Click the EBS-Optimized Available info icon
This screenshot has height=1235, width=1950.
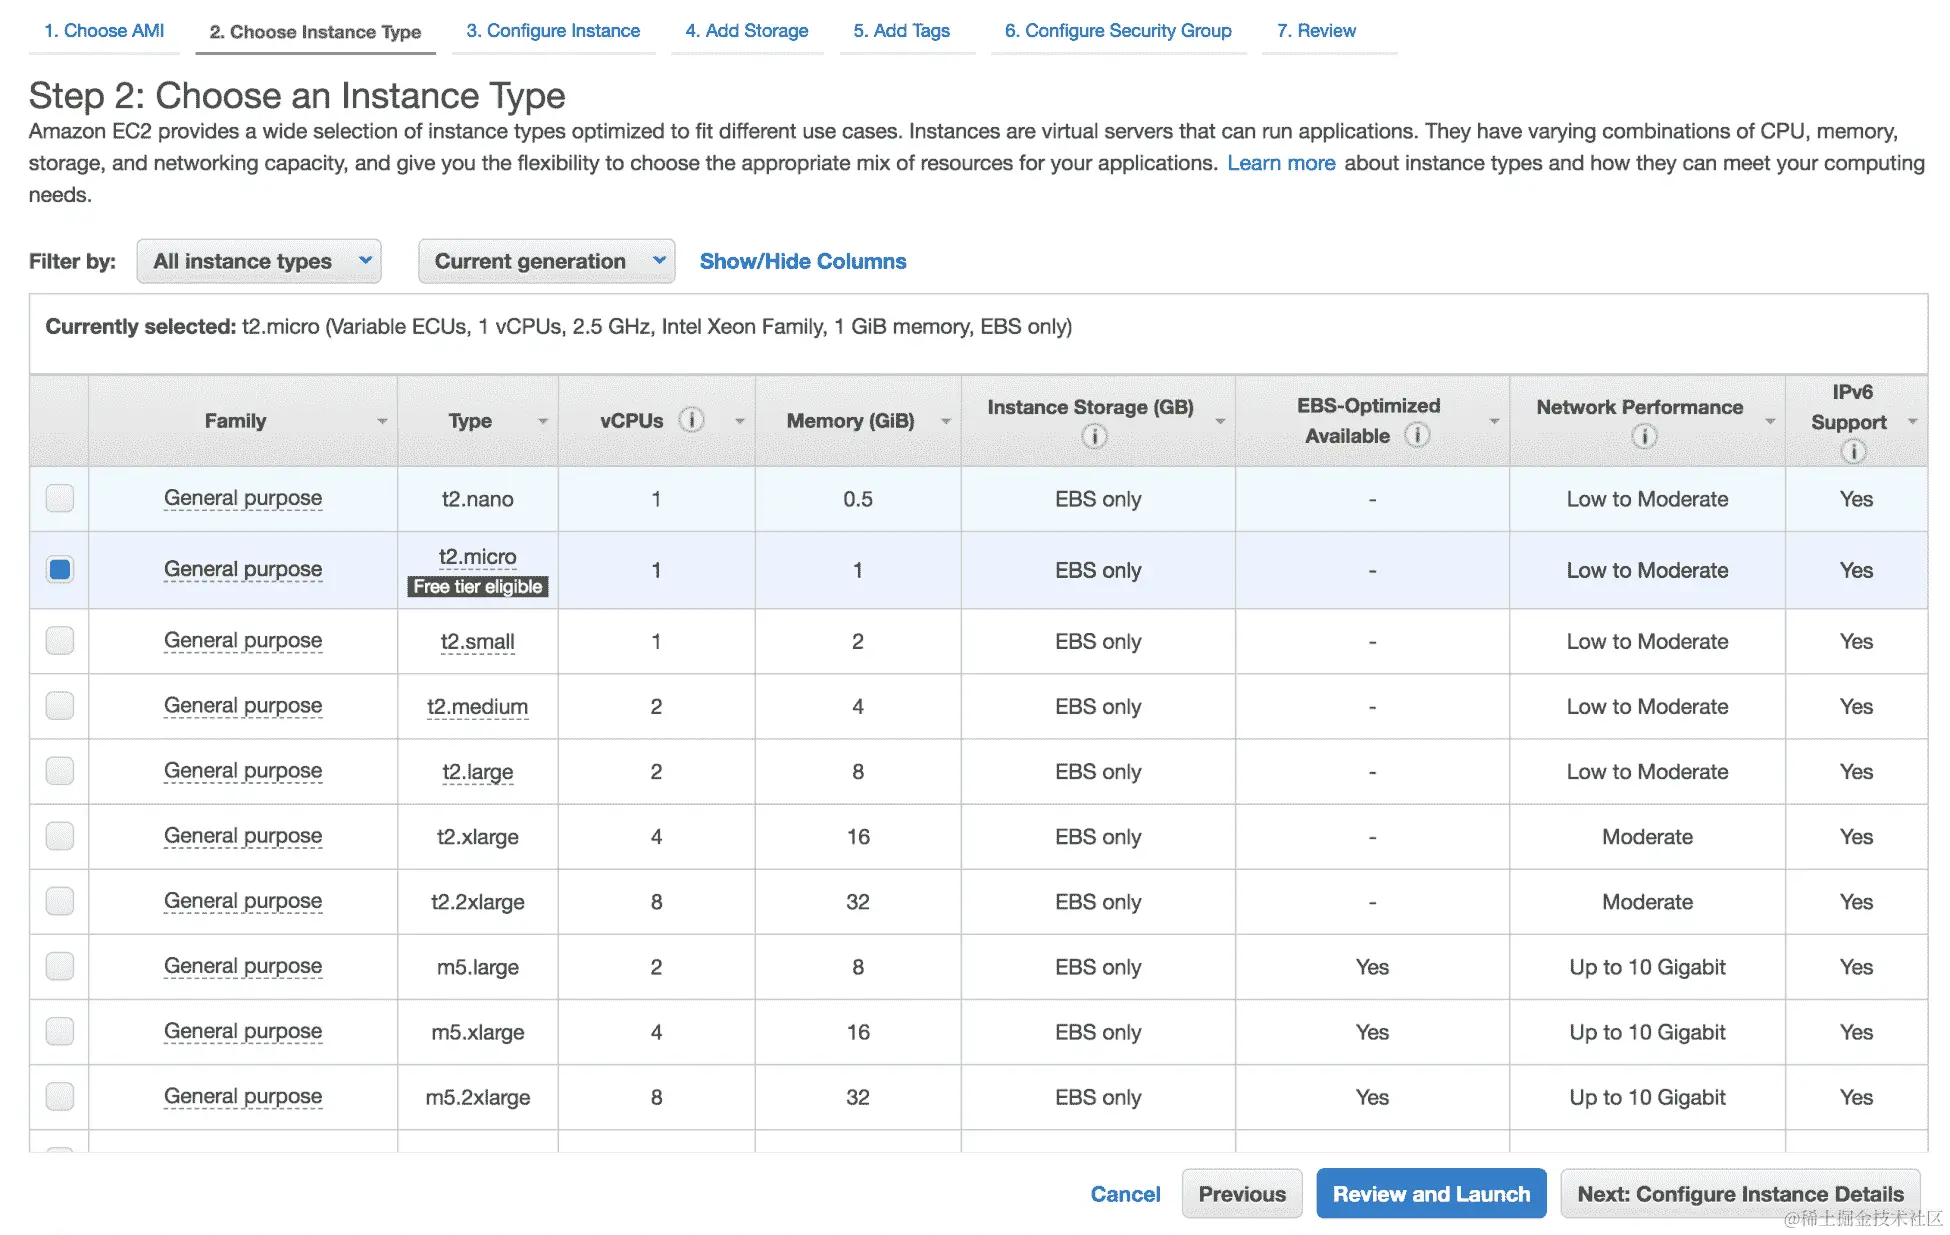[1417, 435]
